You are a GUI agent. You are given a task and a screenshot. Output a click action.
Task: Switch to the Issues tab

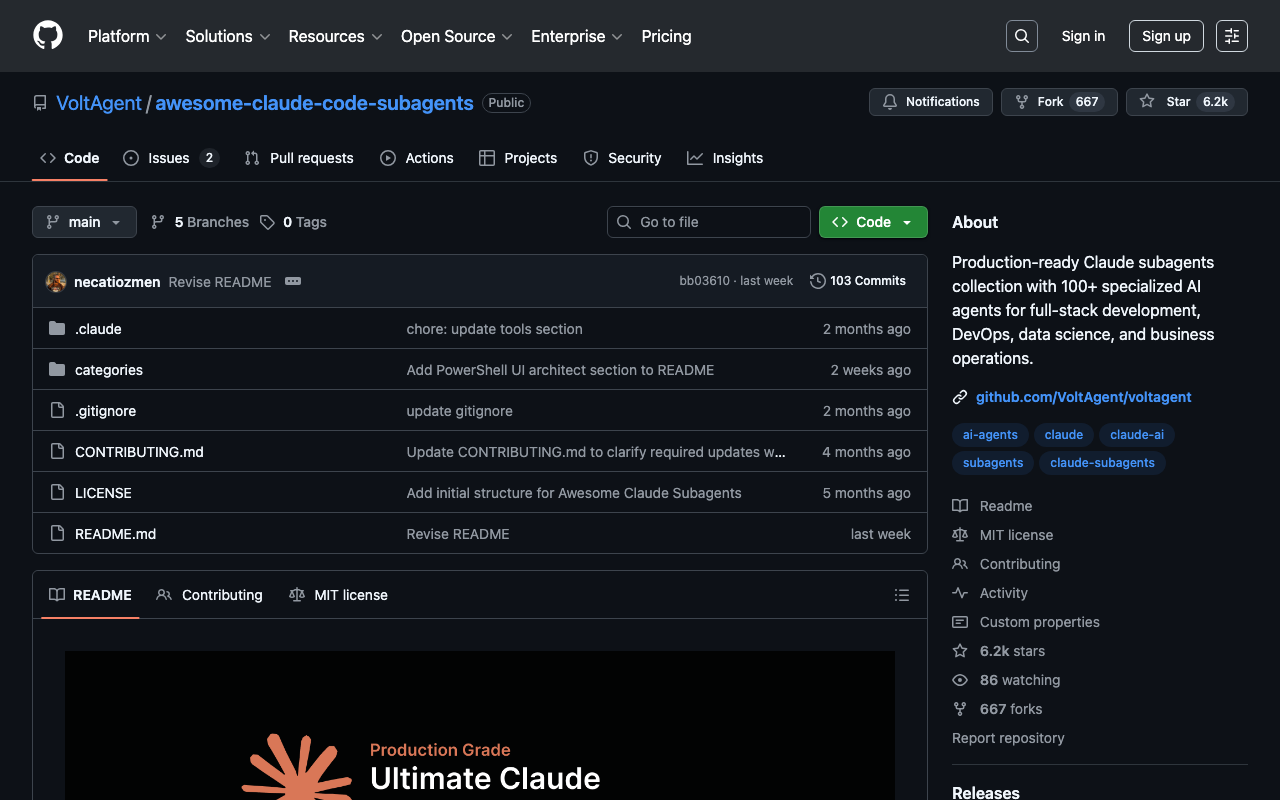coord(169,158)
